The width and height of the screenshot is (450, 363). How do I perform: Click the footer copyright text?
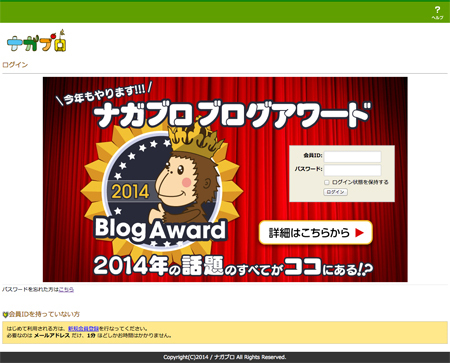[225, 357]
